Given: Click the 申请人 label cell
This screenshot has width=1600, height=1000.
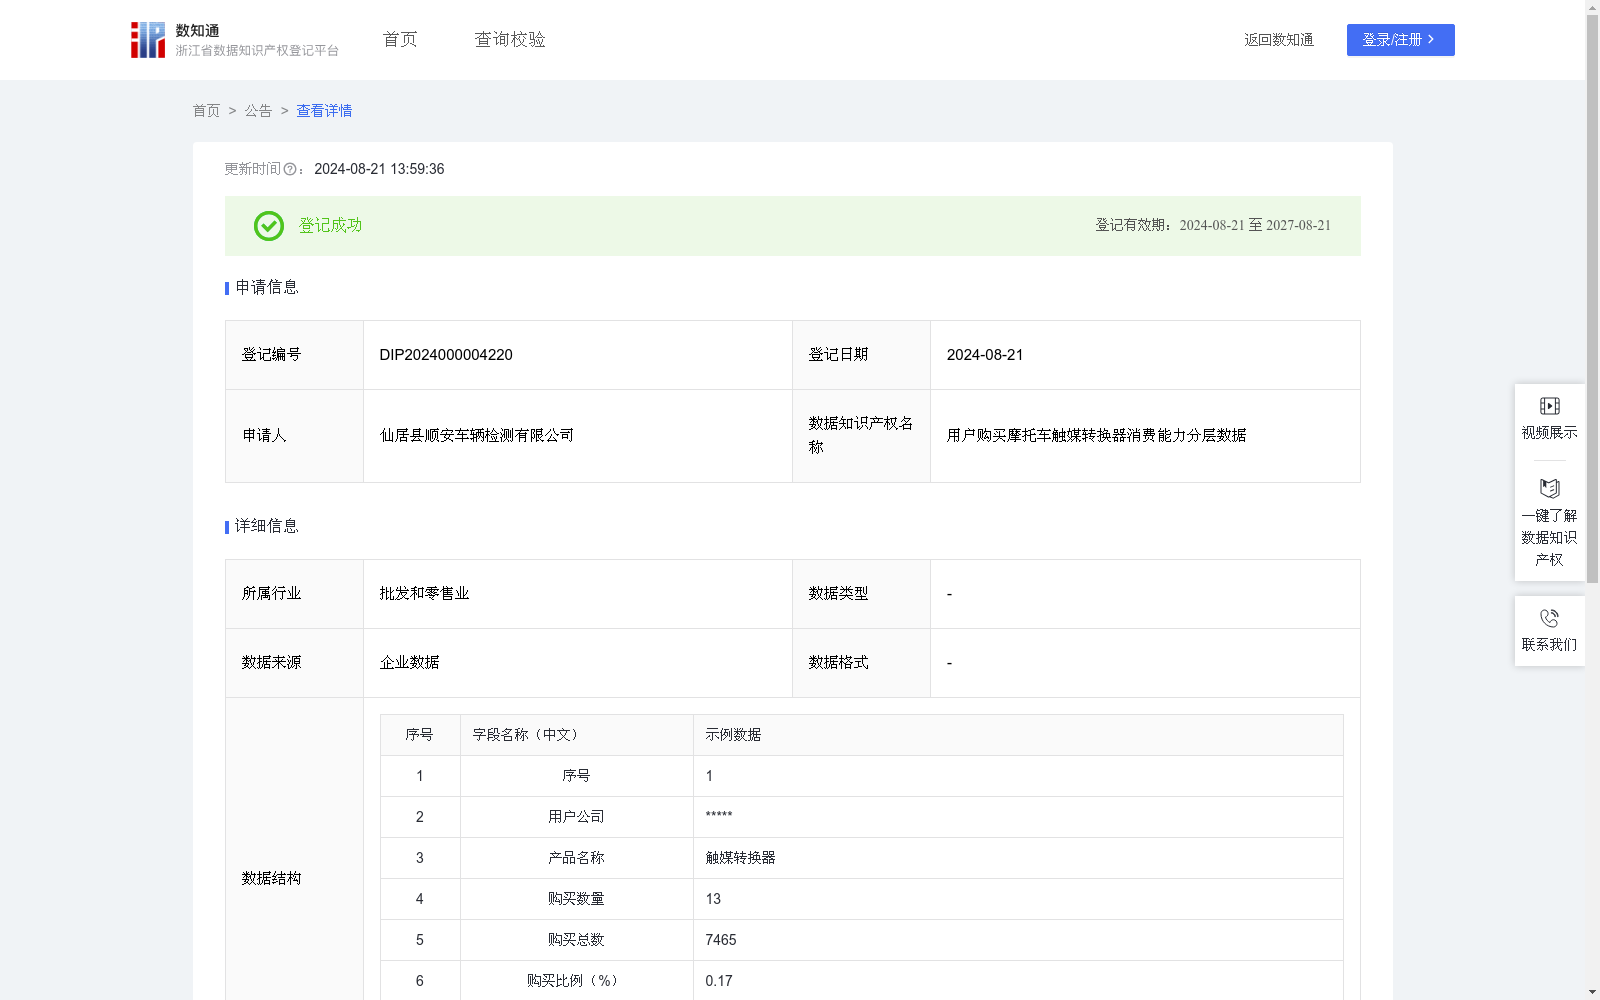Looking at the screenshot, I should [294, 436].
